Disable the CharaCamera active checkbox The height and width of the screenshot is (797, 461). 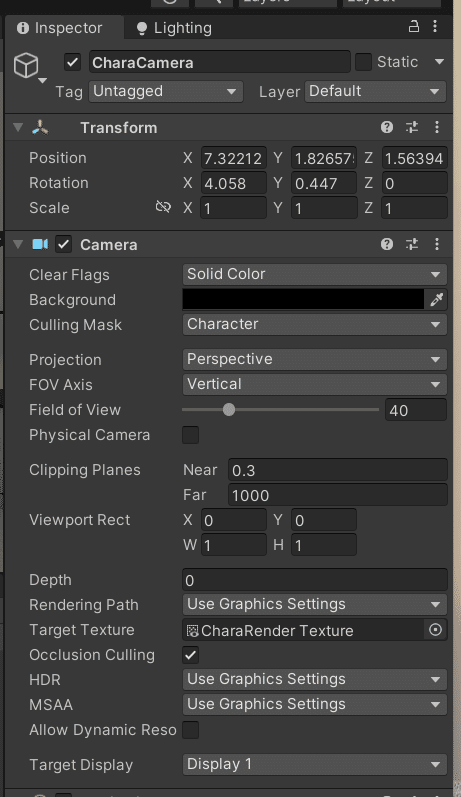tap(73, 63)
